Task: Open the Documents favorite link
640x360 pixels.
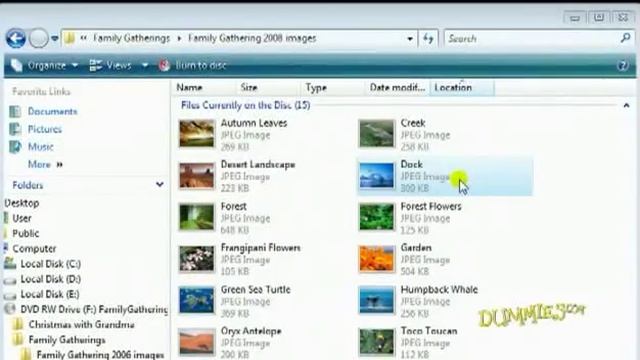Action: coord(52,111)
